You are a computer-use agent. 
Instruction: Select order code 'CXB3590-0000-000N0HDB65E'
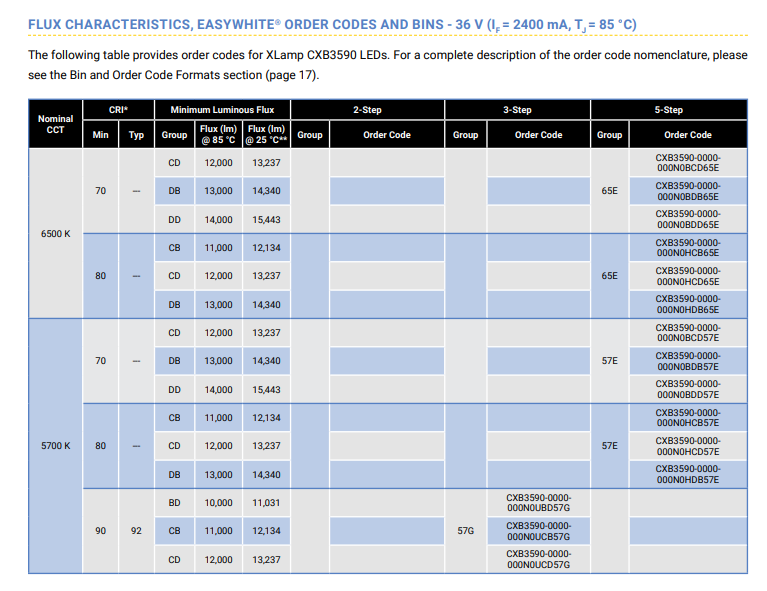[688, 304]
